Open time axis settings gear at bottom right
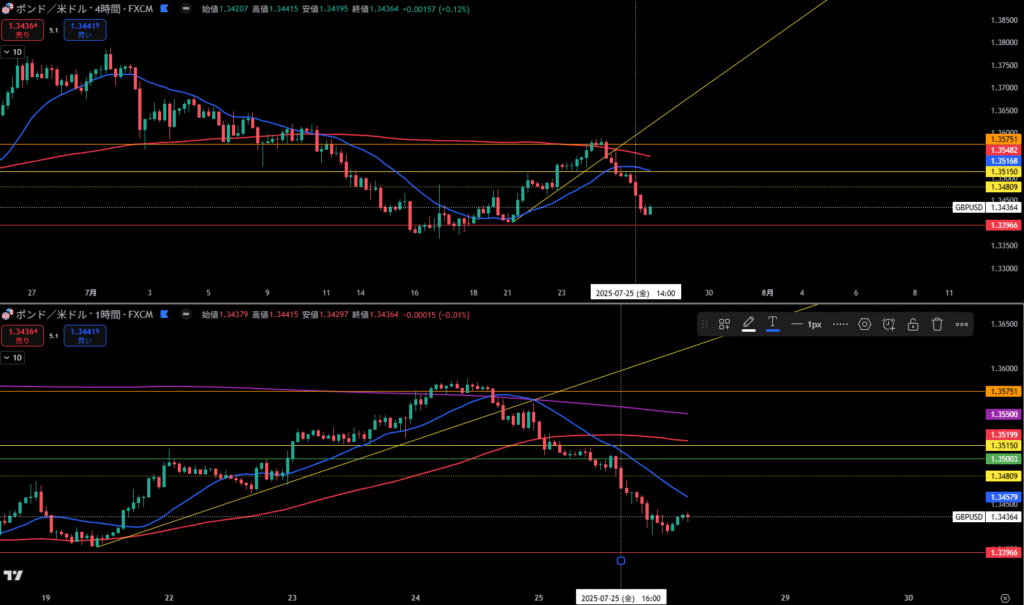 (1005, 598)
